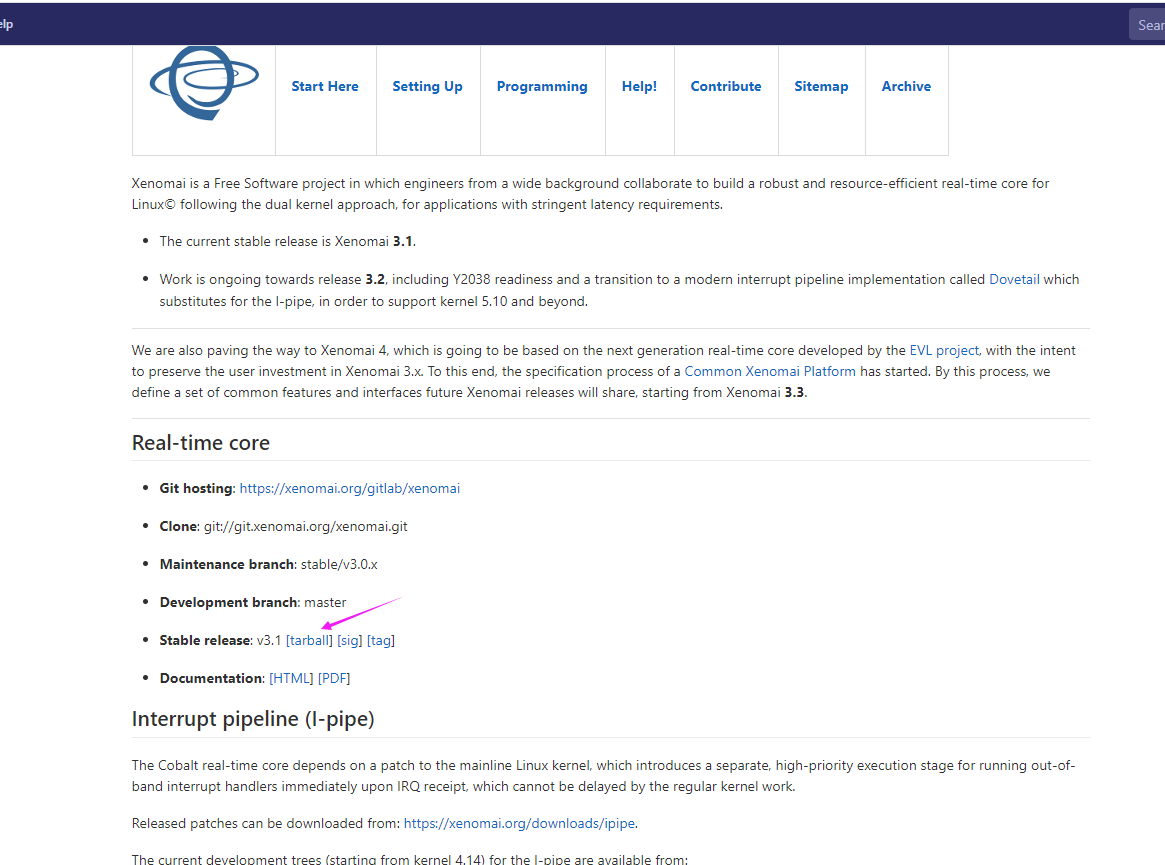This screenshot has height=865, width=1165.
Task: Open the Dovetail link
Action: tap(1014, 279)
